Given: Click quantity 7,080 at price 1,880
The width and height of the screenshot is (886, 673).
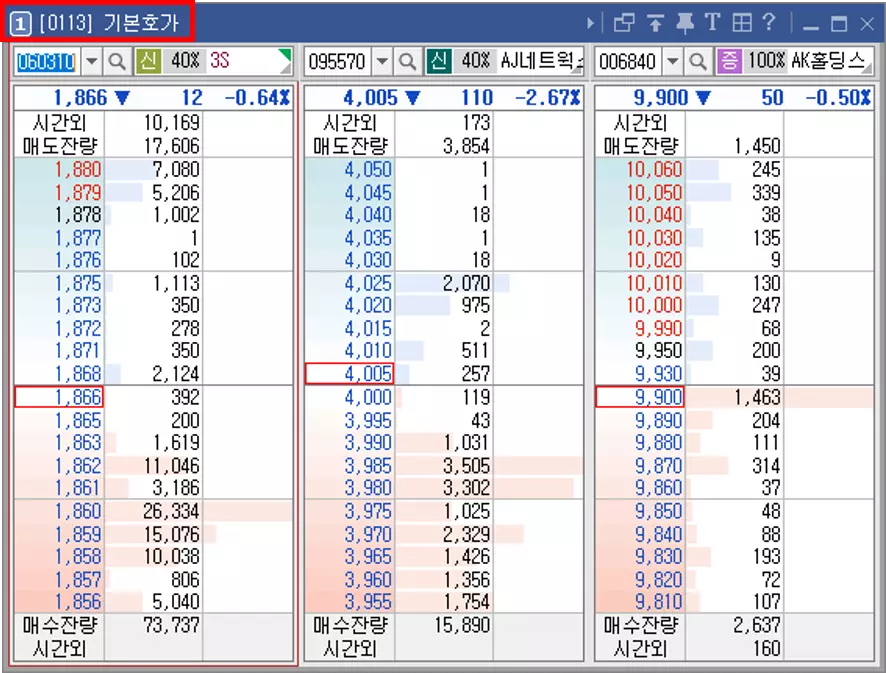Looking at the screenshot, I should point(176,170).
